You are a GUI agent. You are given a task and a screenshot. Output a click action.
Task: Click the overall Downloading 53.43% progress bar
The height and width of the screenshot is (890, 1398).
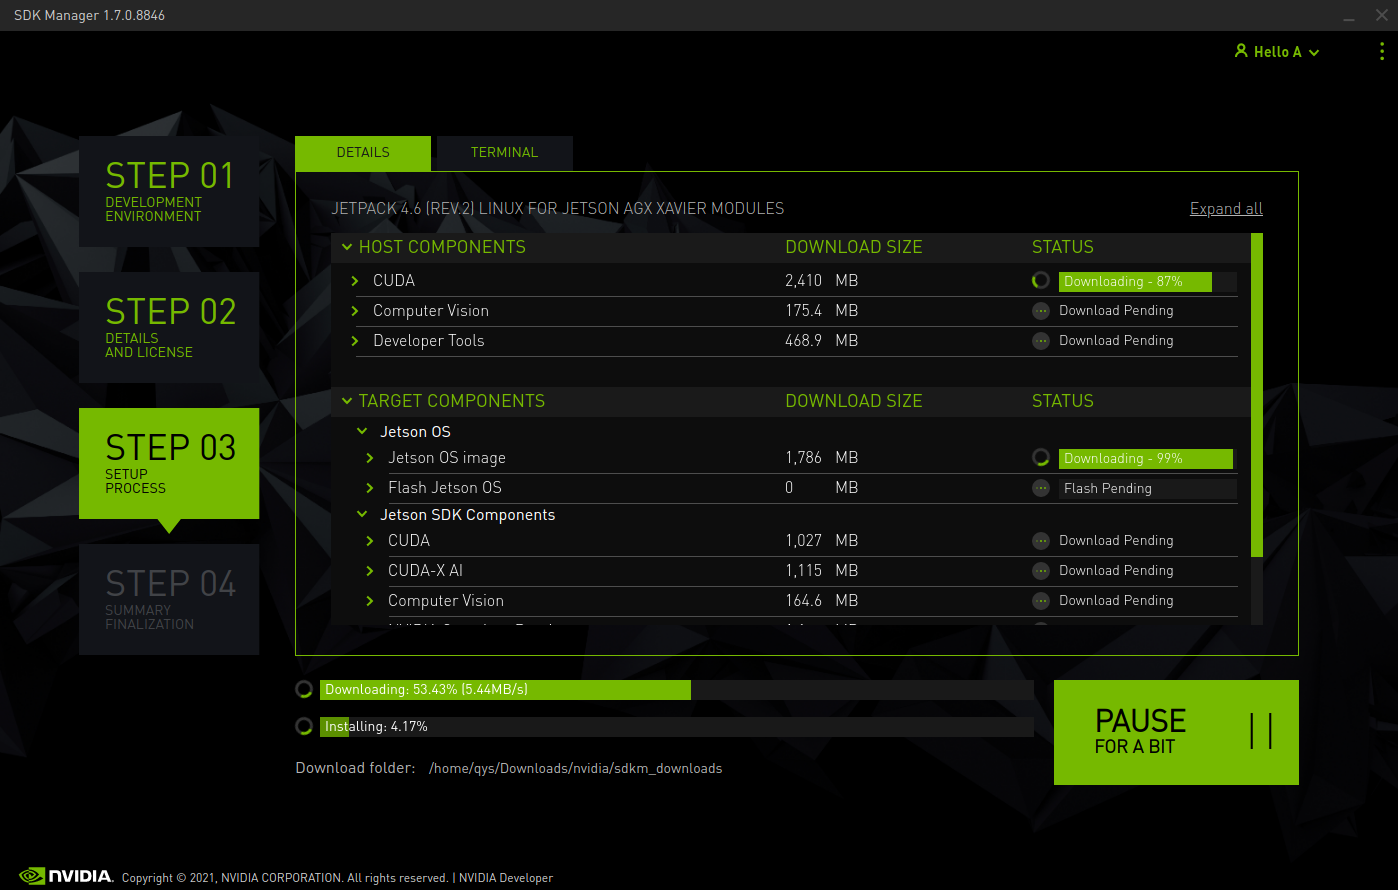677,690
